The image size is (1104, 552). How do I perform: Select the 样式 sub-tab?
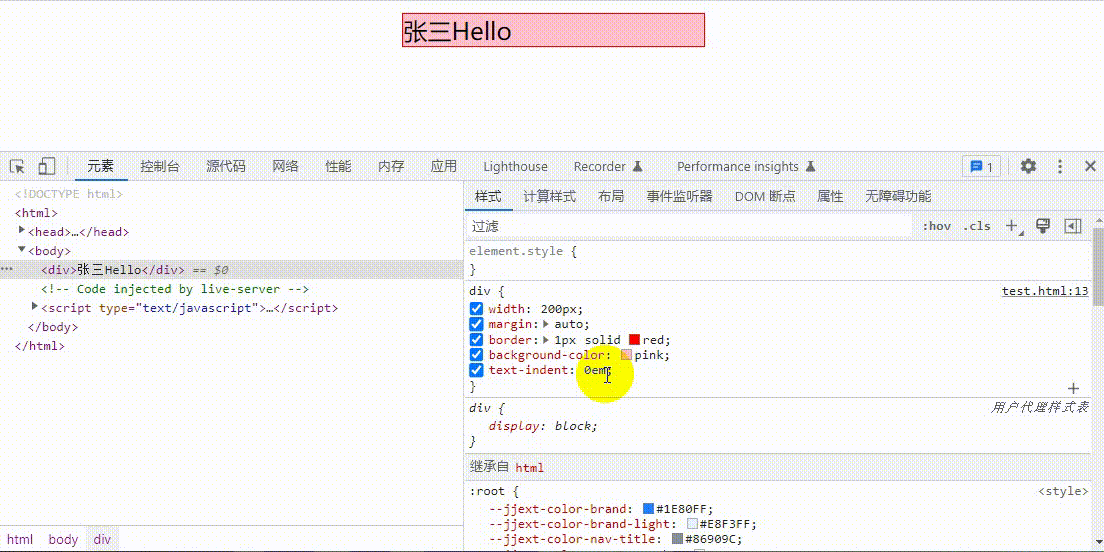point(488,196)
